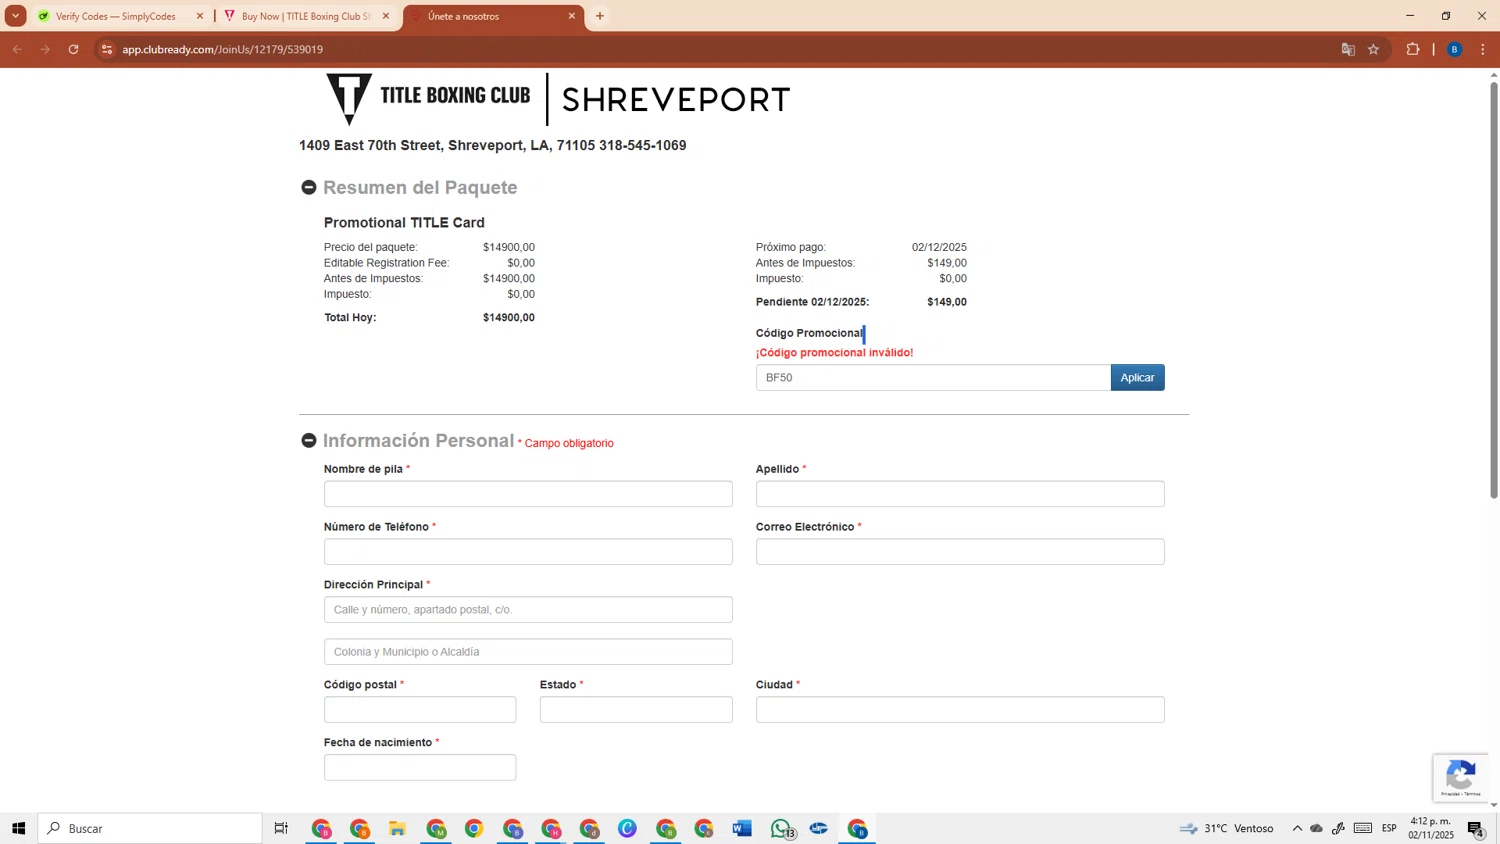The height and width of the screenshot is (844, 1500).
Task: Open the Extensions puzzle icon
Action: (1413, 49)
